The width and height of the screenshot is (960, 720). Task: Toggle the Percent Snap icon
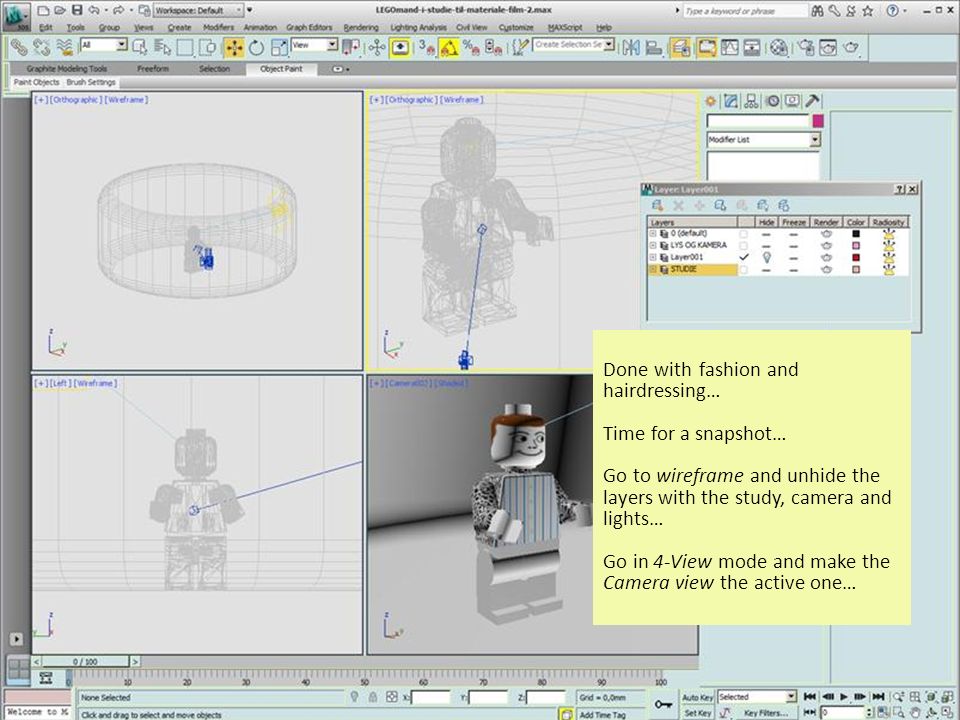(x=470, y=48)
